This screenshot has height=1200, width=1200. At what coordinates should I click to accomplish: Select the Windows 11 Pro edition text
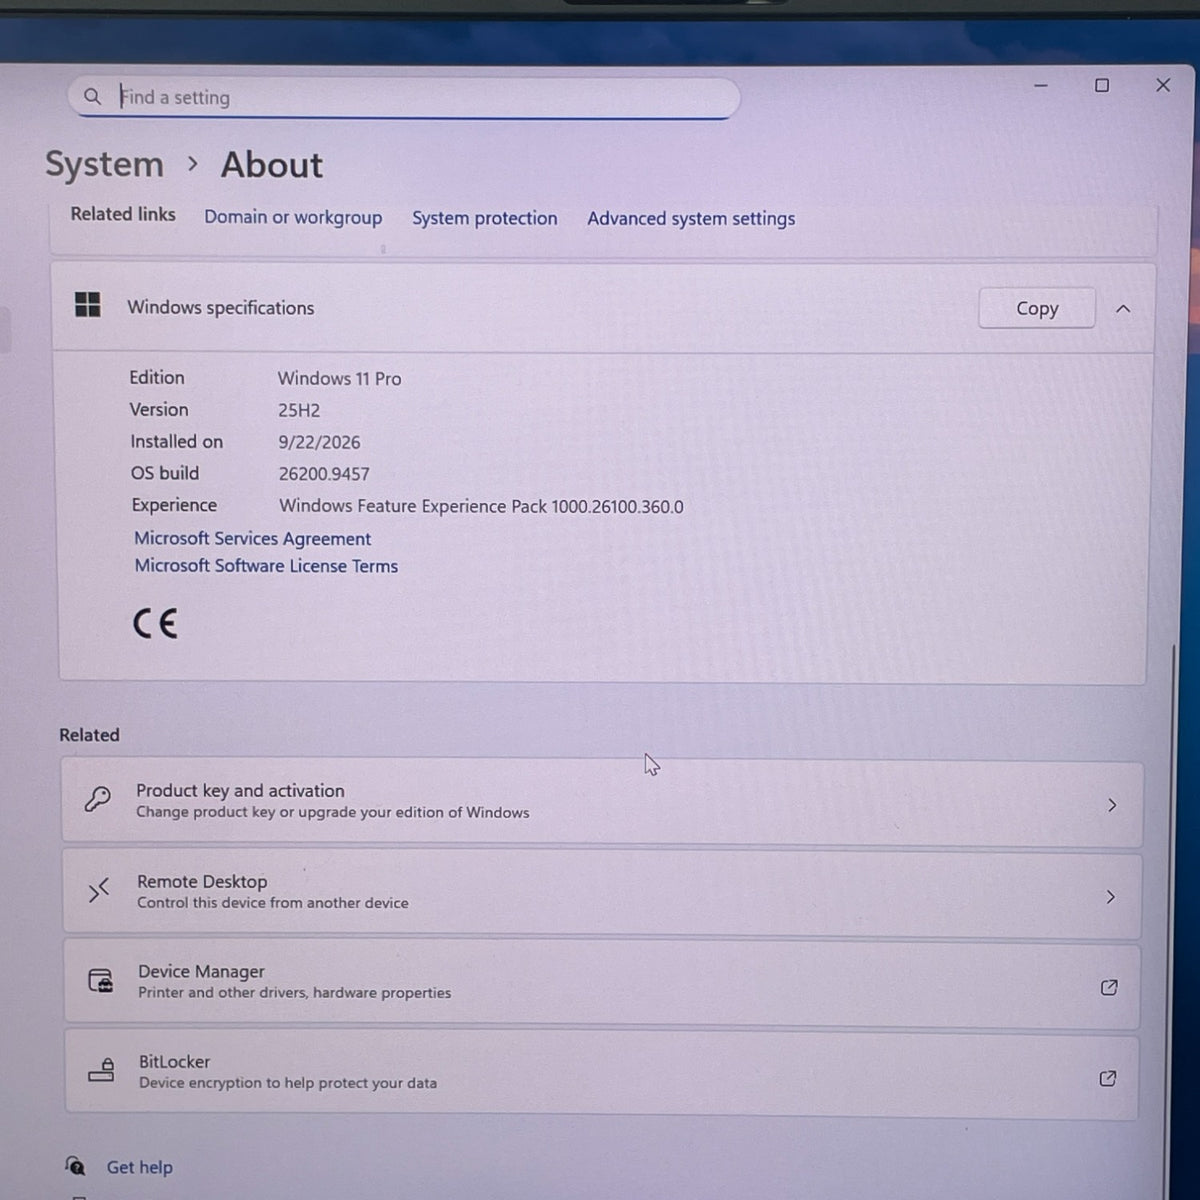point(339,378)
